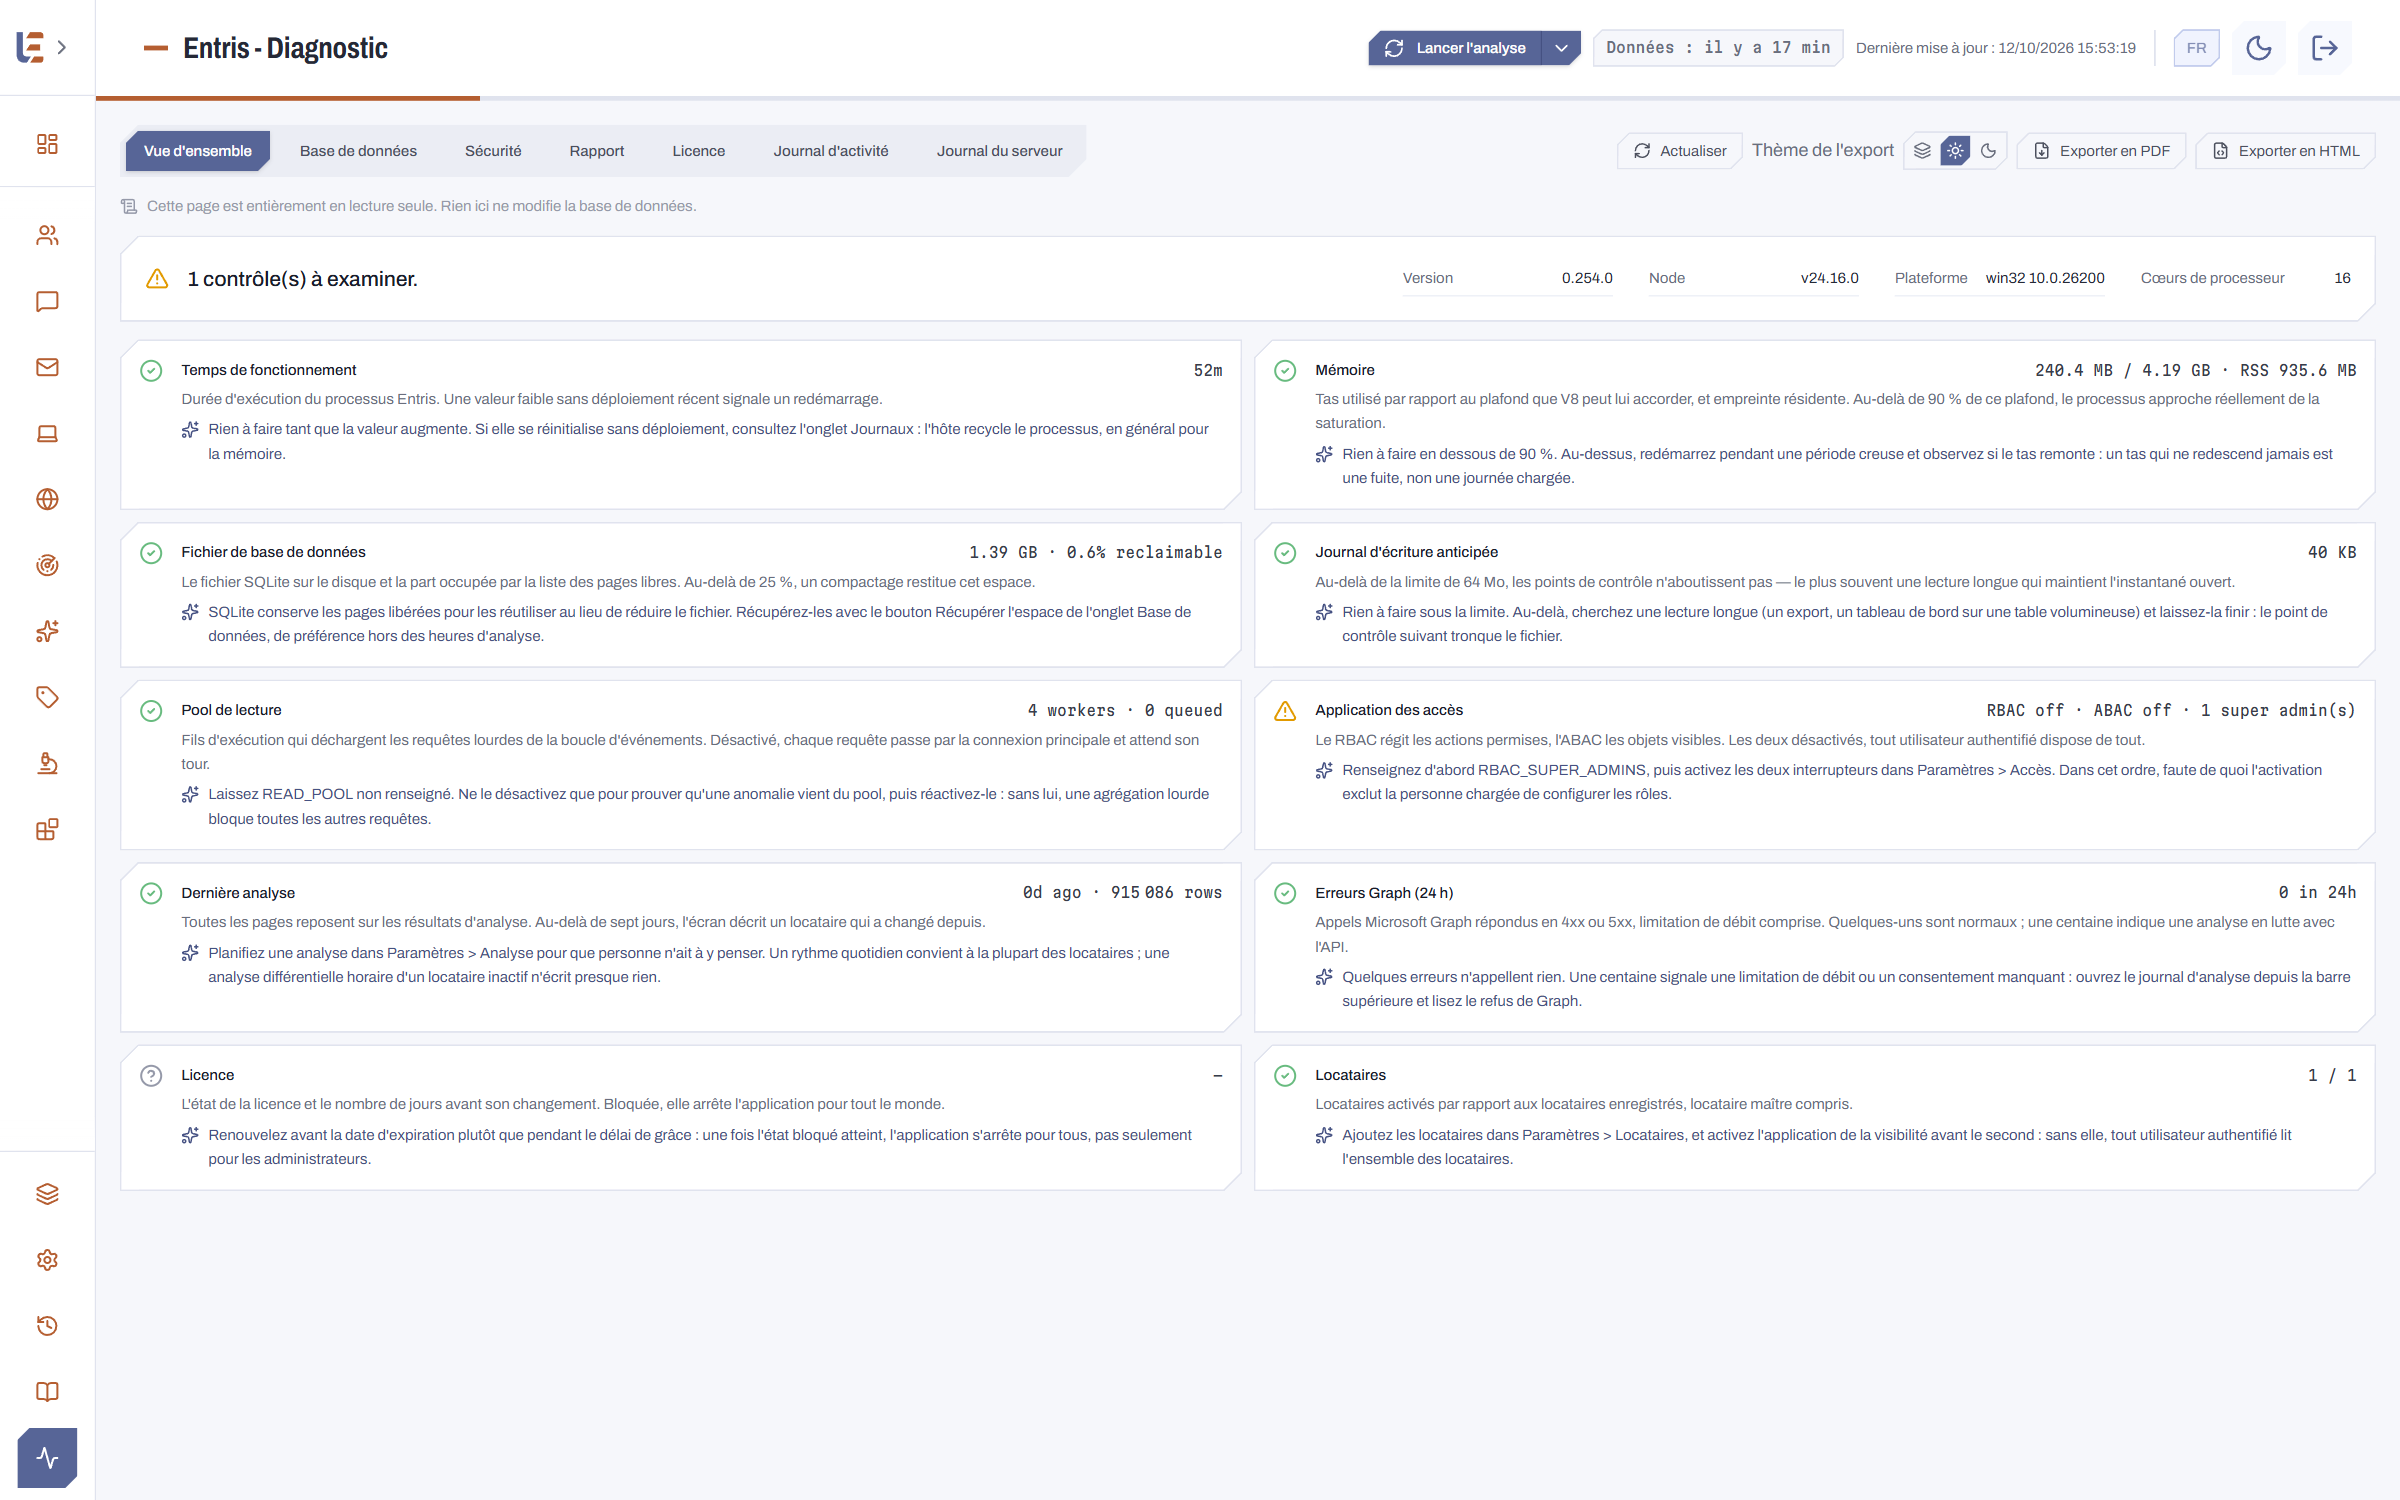Screen dimensions: 2400x1500
Task: Open the Rapport tab
Action: 597,151
